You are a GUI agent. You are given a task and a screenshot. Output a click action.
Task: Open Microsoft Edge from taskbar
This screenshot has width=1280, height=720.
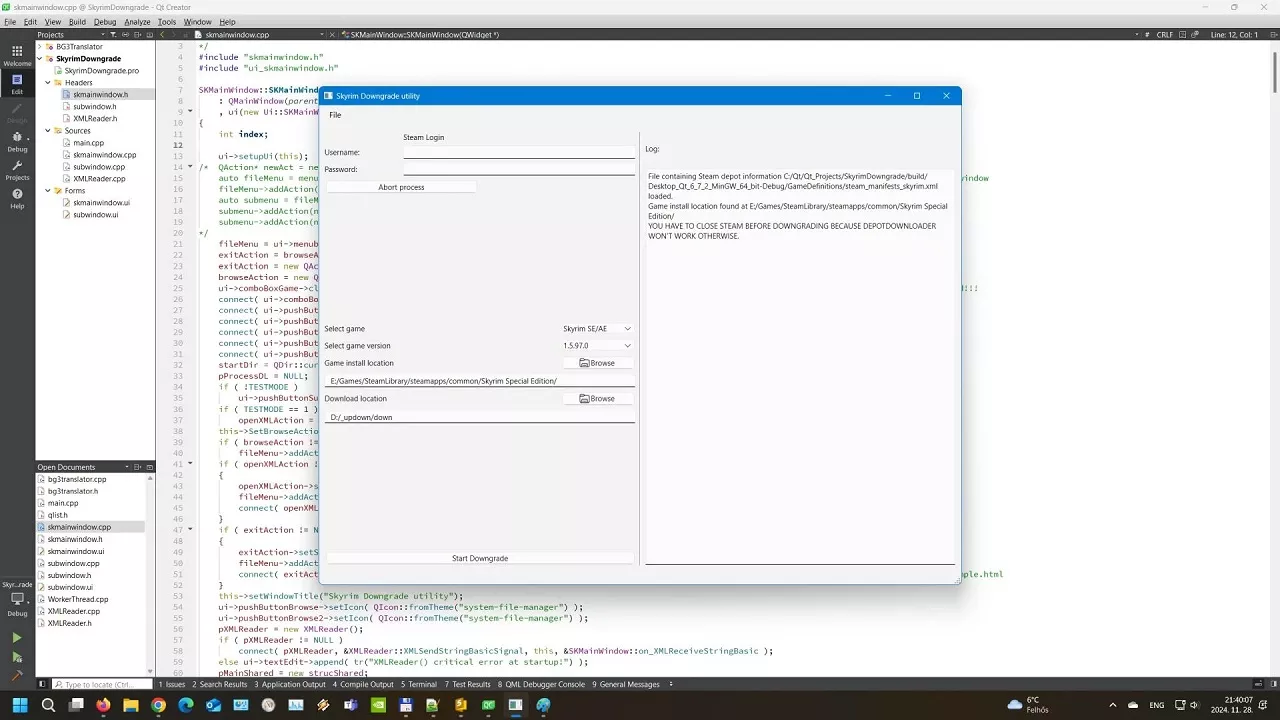[x=186, y=705]
